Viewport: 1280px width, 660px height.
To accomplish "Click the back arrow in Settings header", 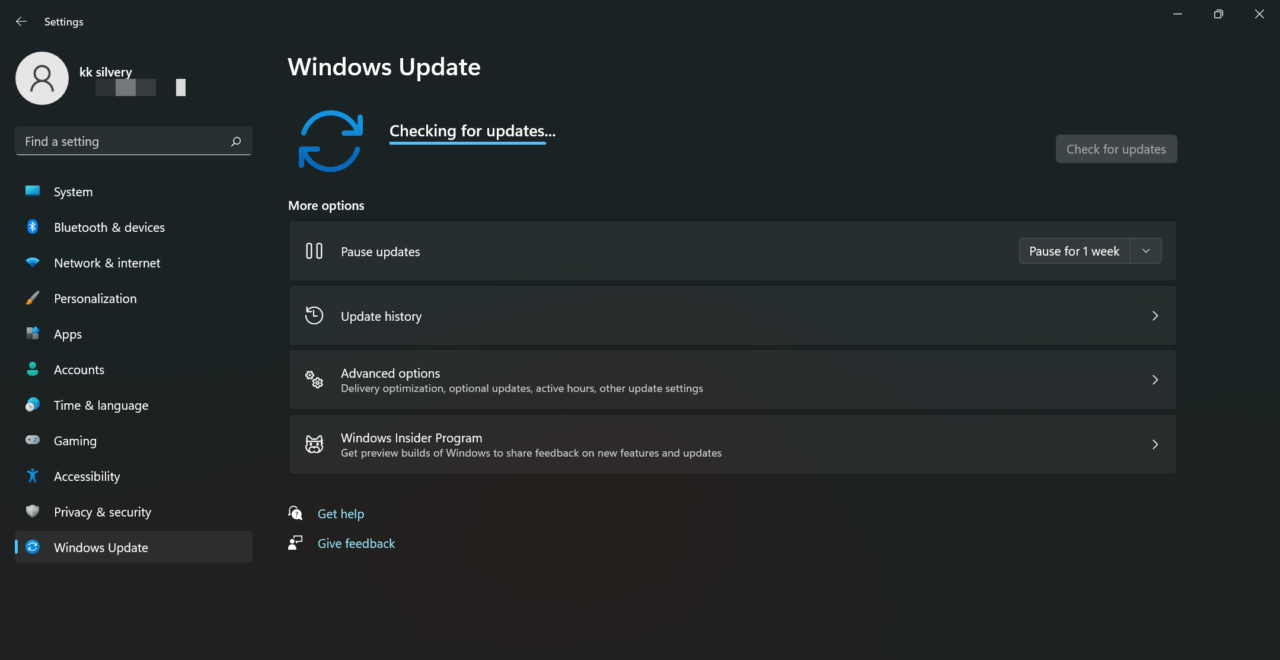I will (21, 21).
